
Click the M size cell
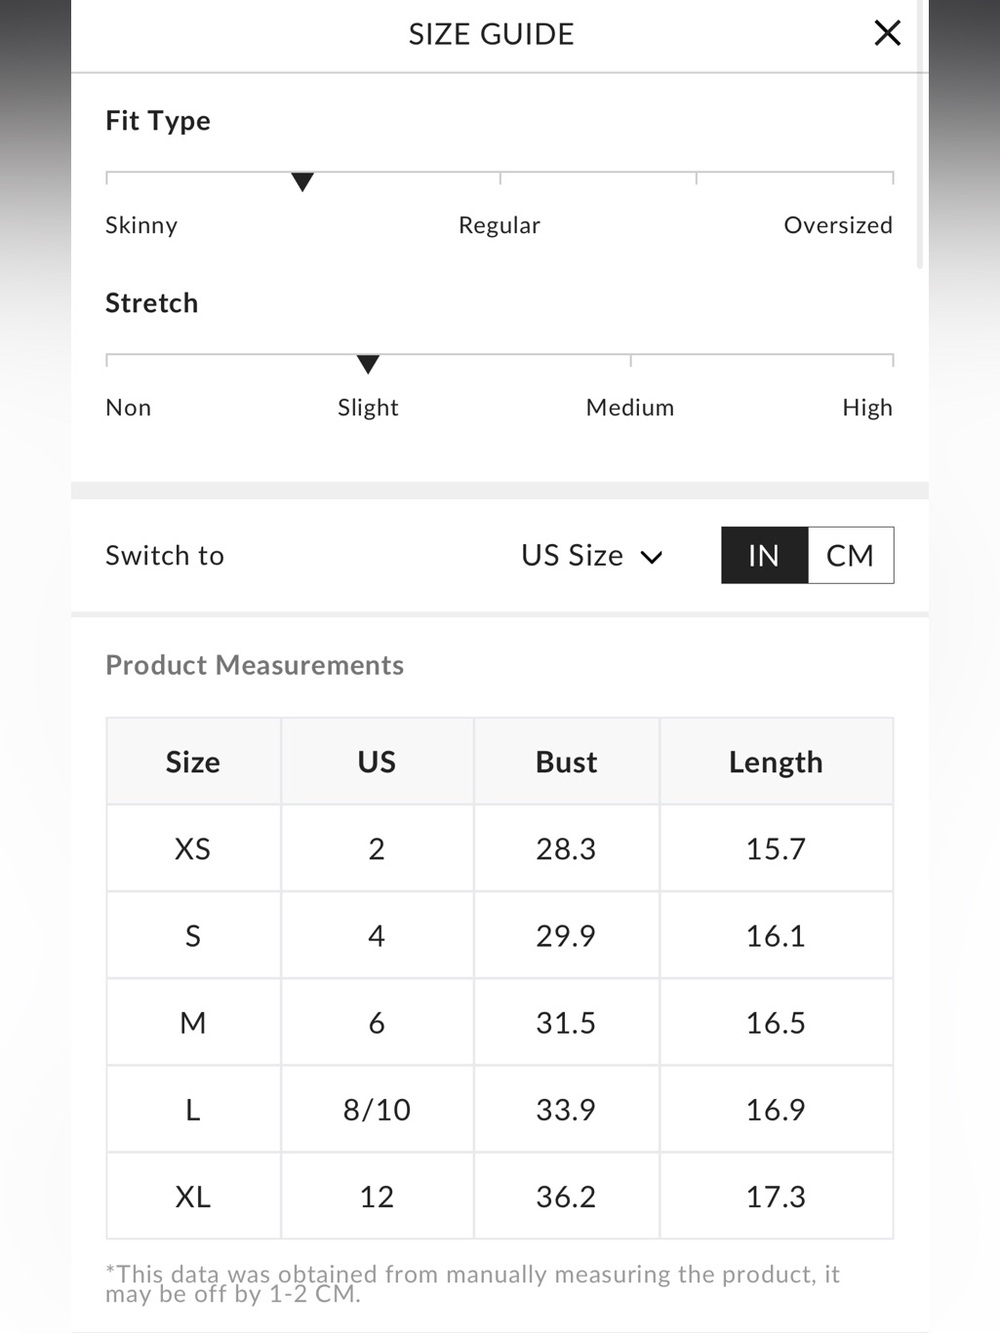(x=193, y=1022)
